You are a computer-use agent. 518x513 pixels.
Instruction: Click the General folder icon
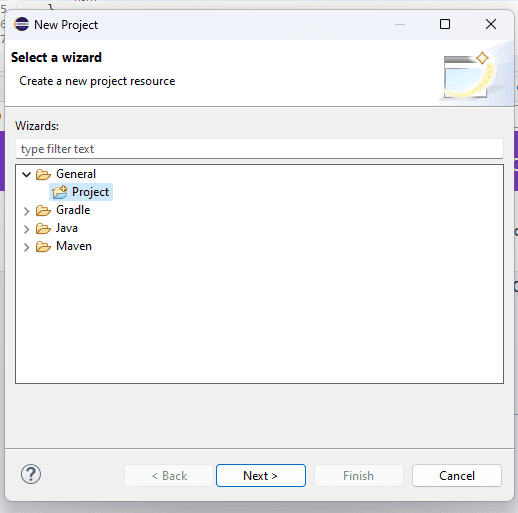43,174
